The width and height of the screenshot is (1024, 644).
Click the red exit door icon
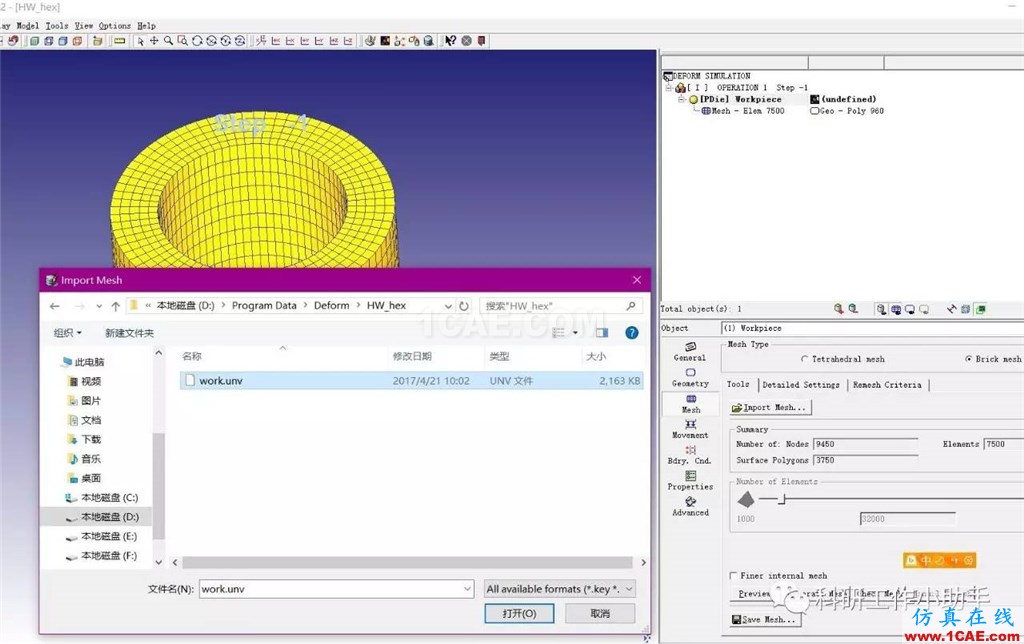(481, 41)
